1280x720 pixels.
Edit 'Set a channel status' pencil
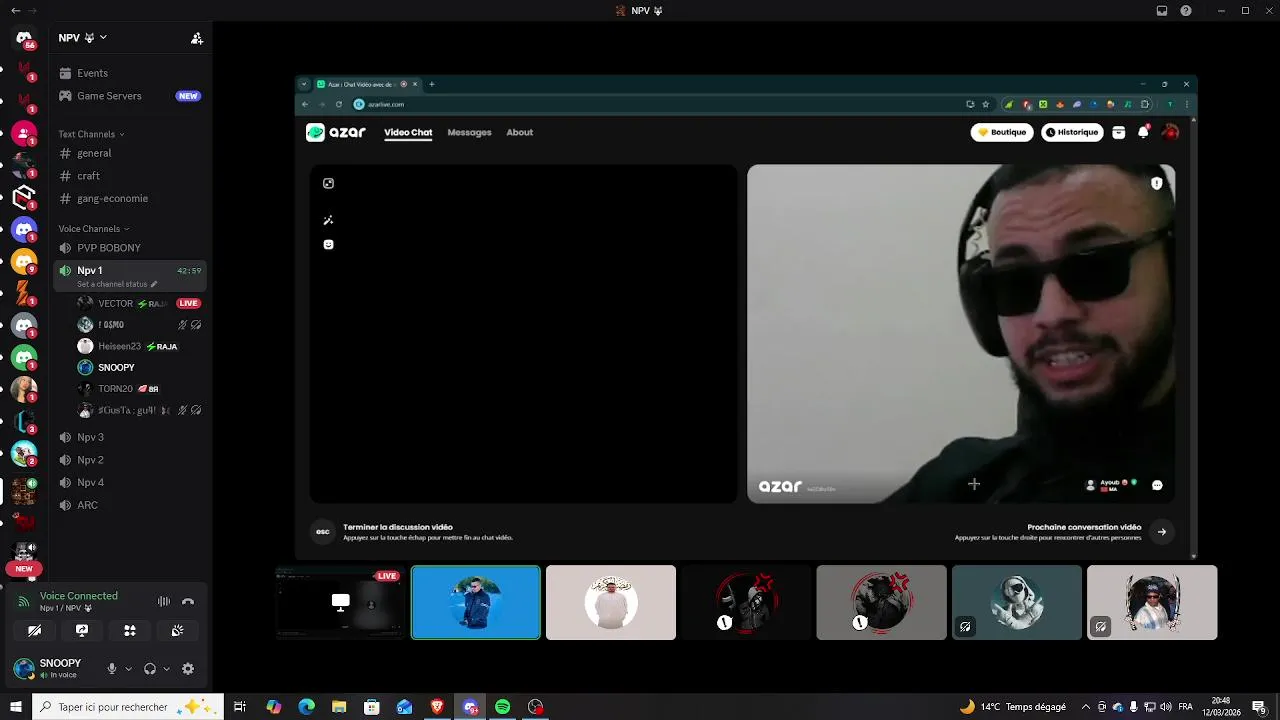tap(153, 284)
